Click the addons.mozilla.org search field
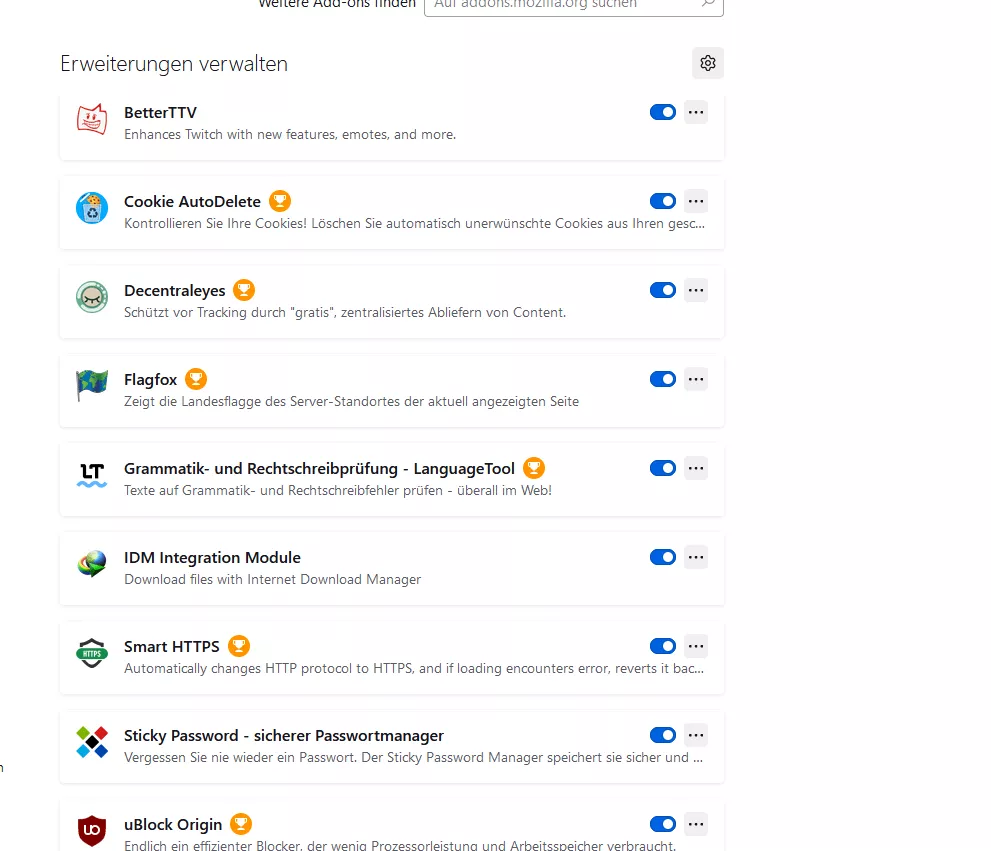The image size is (991, 851). point(574,5)
